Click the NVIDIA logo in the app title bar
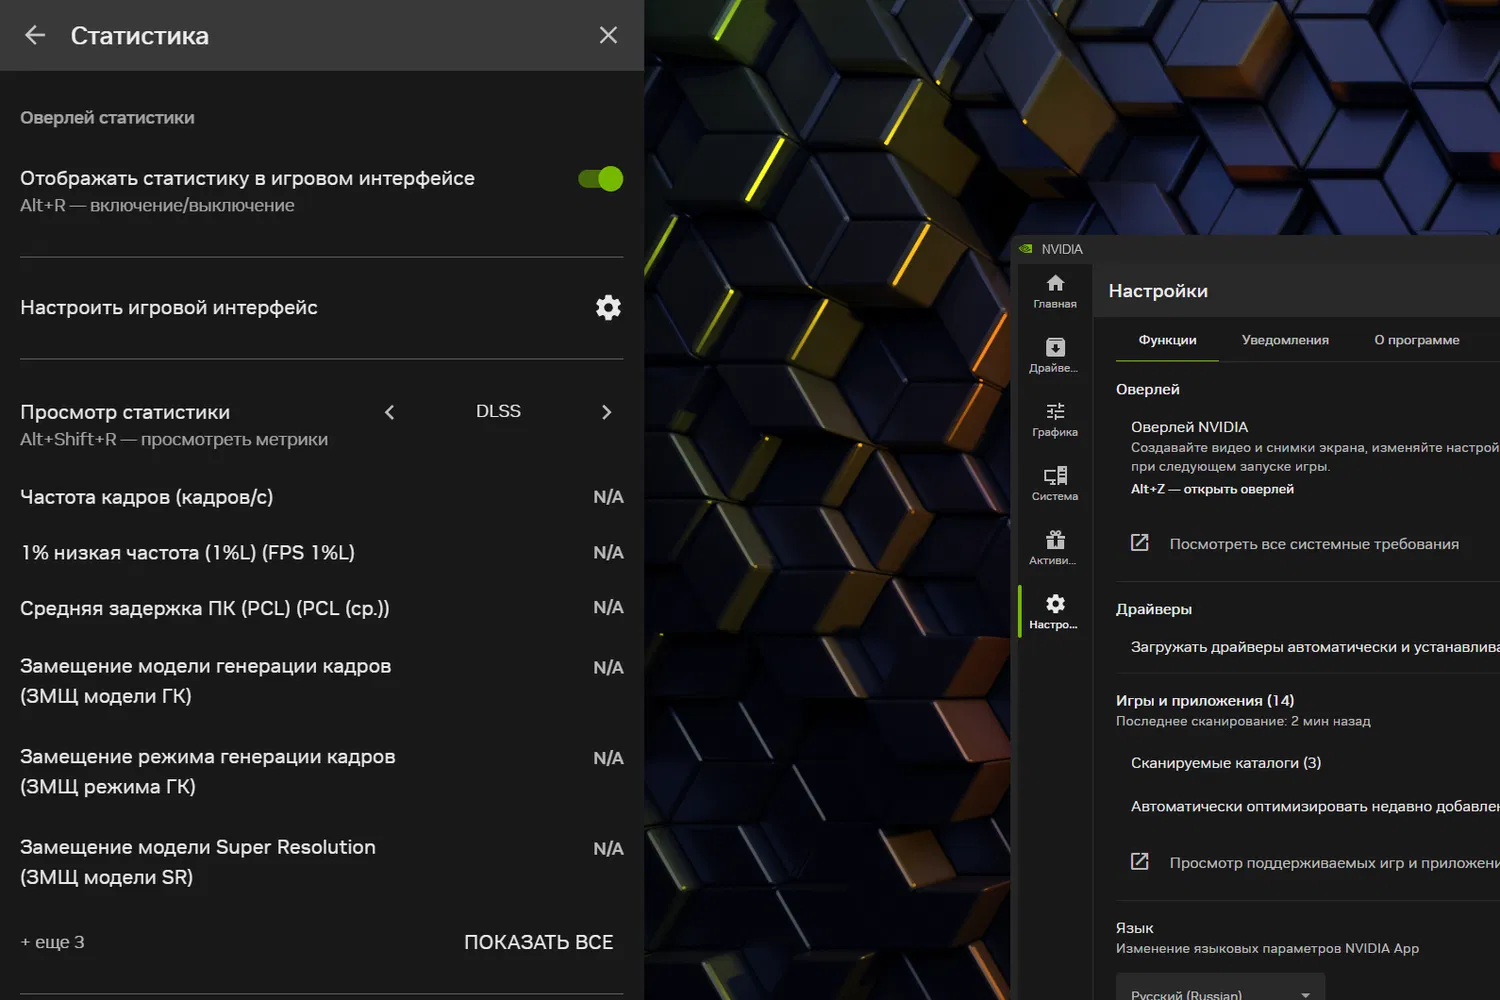 1026,249
